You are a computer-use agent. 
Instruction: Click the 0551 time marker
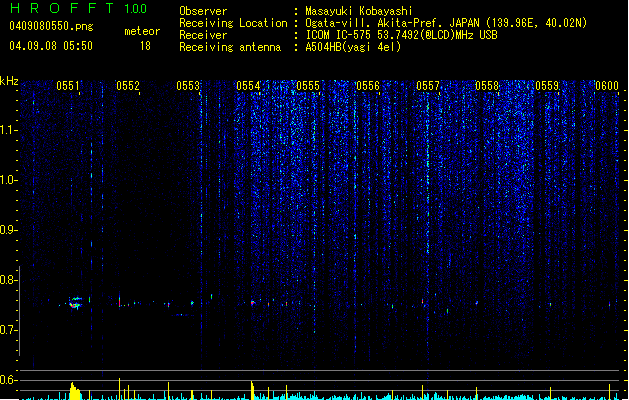coord(68,86)
